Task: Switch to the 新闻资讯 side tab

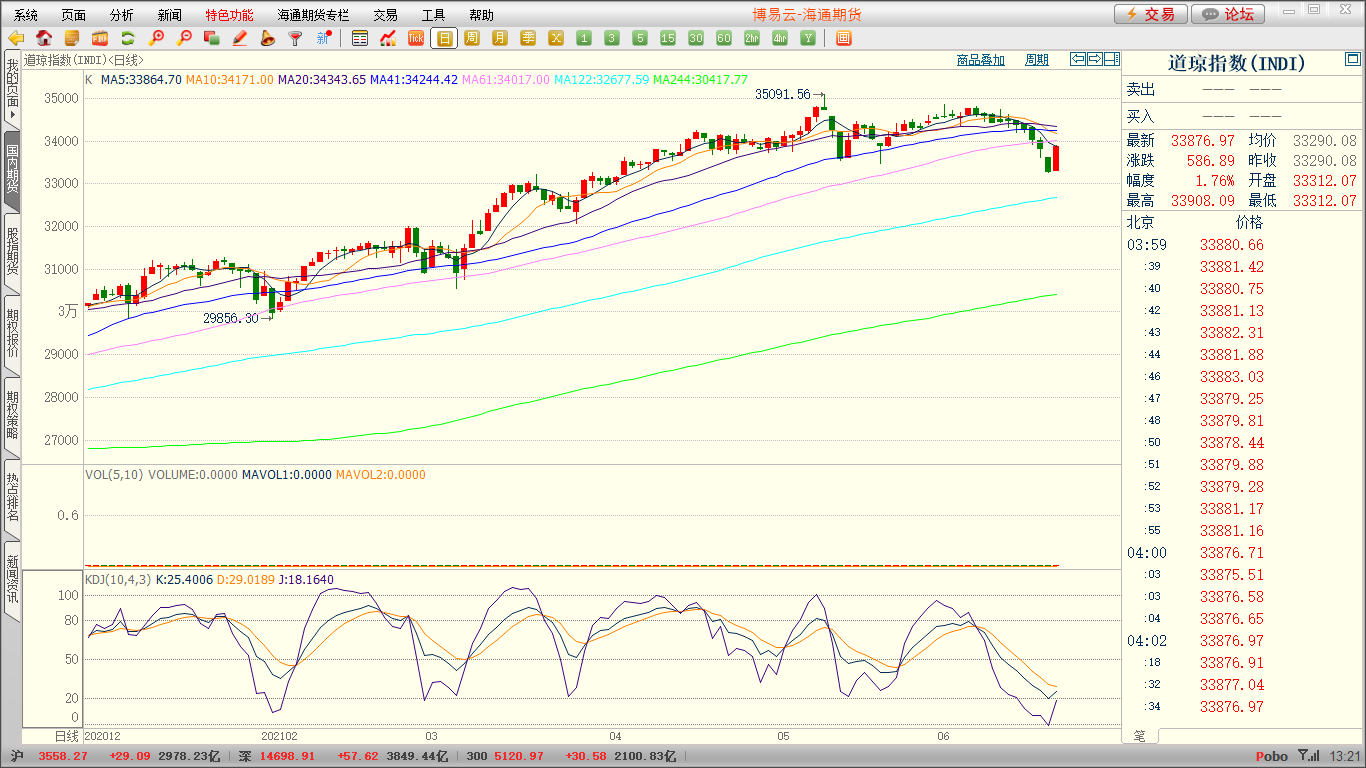Action: pyautogui.click(x=12, y=580)
